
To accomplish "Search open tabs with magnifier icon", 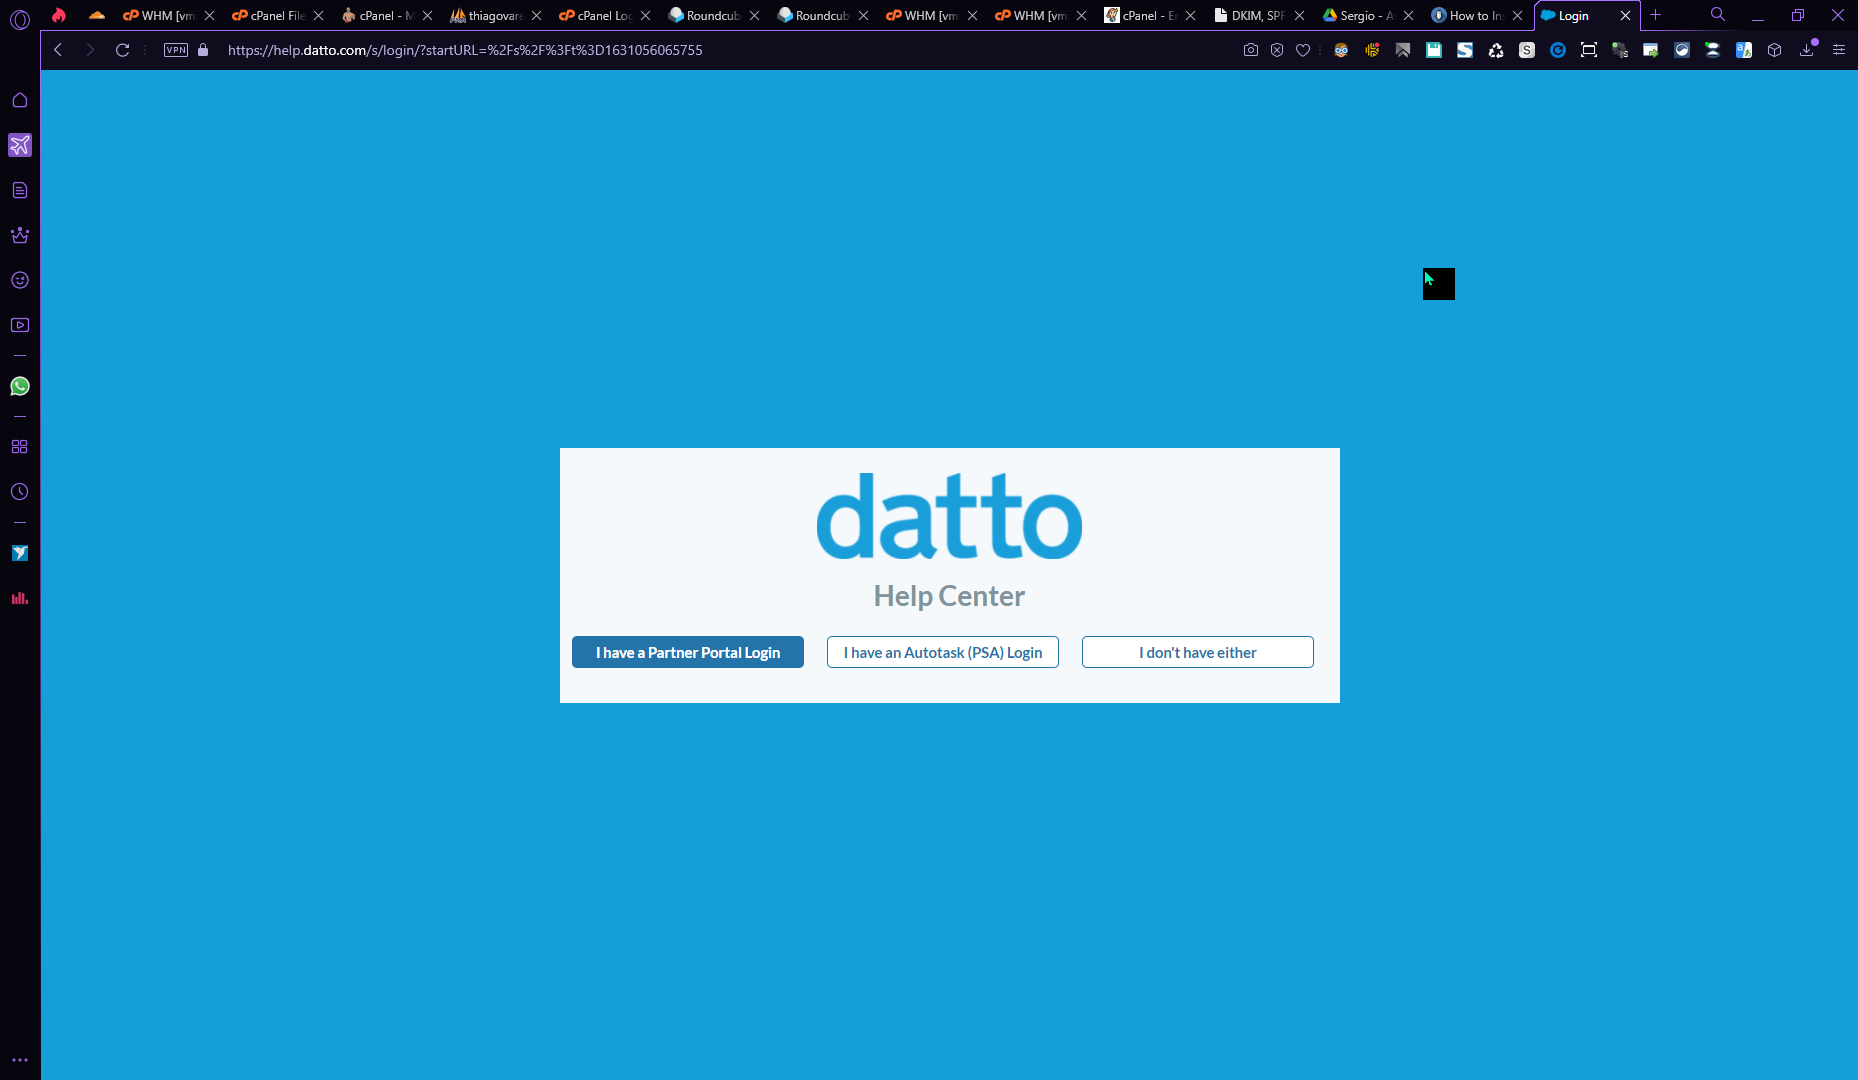I will tap(1718, 15).
